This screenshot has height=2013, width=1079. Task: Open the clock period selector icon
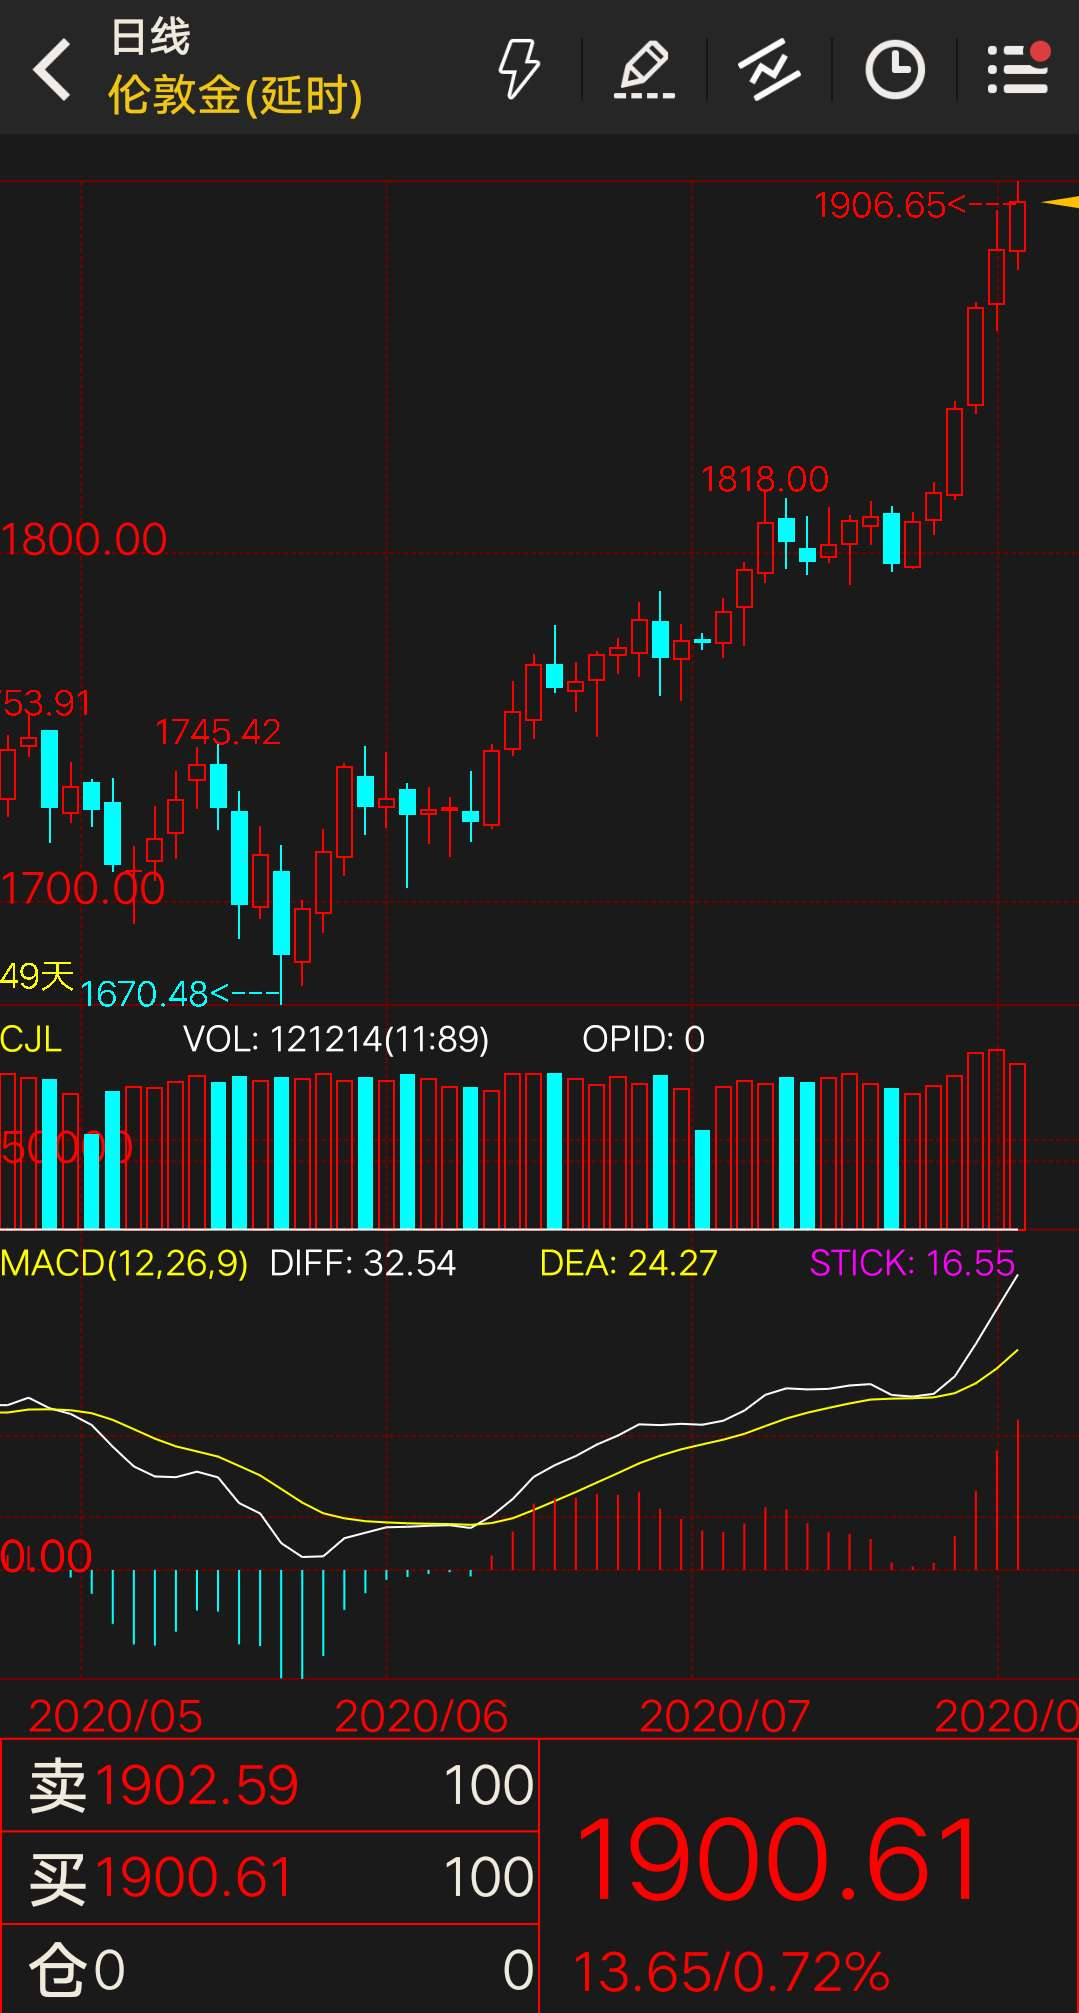coord(894,69)
